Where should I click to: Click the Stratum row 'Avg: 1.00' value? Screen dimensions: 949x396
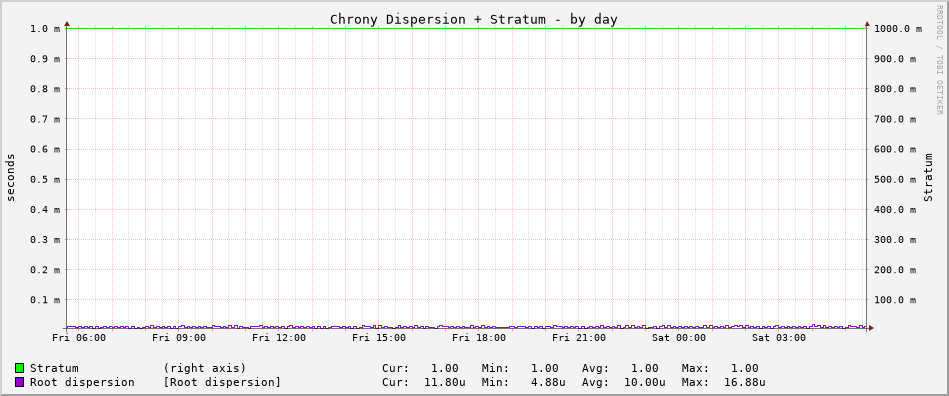click(620, 368)
